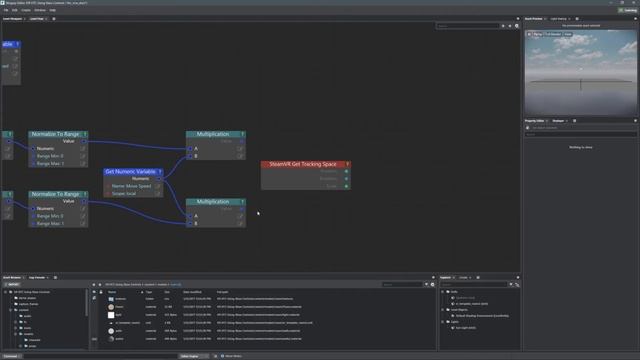Switch to the Level Viewport tab
Screen dimensions: 640x360
coord(13,19)
